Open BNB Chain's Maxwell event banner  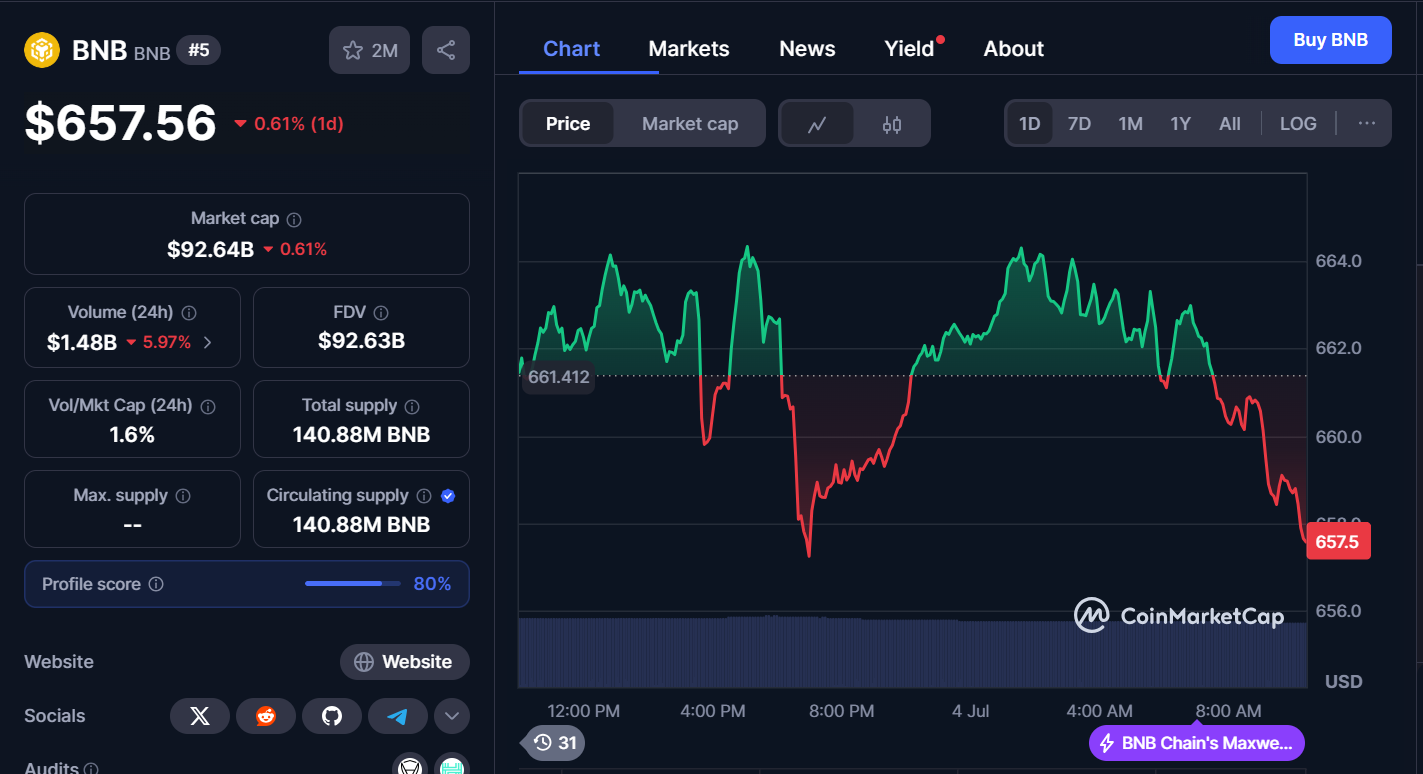pos(1197,743)
